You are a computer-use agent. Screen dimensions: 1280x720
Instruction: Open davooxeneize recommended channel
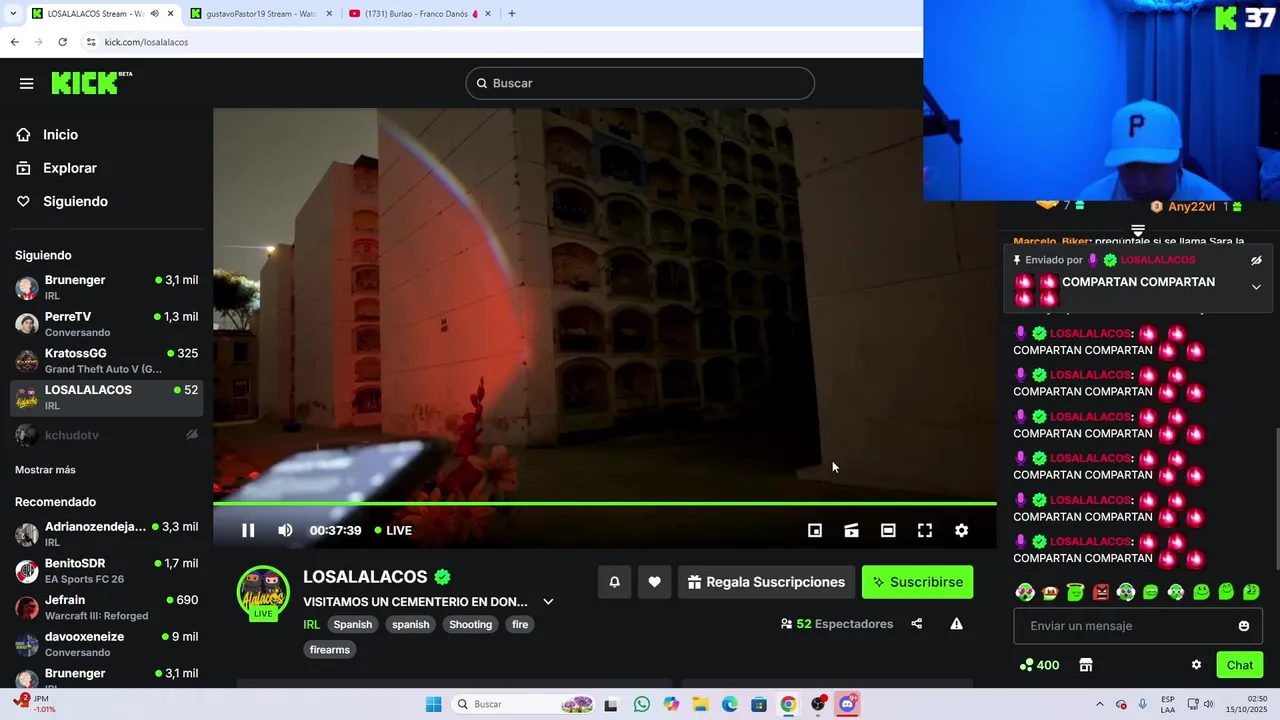coord(106,644)
